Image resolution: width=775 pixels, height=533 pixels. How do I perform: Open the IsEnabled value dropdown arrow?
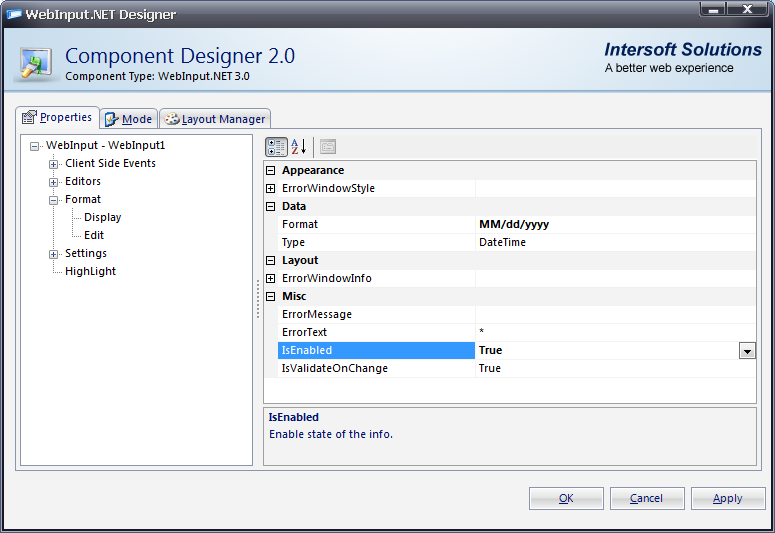747,351
